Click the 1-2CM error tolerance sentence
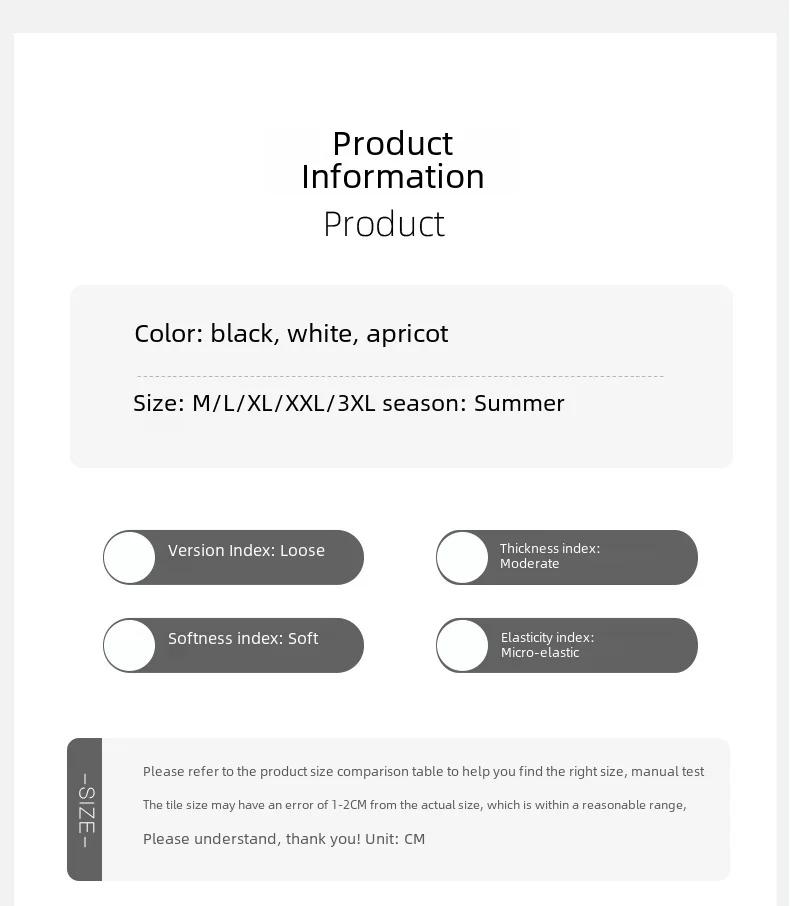The height and width of the screenshot is (906, 790). [414, 805]
